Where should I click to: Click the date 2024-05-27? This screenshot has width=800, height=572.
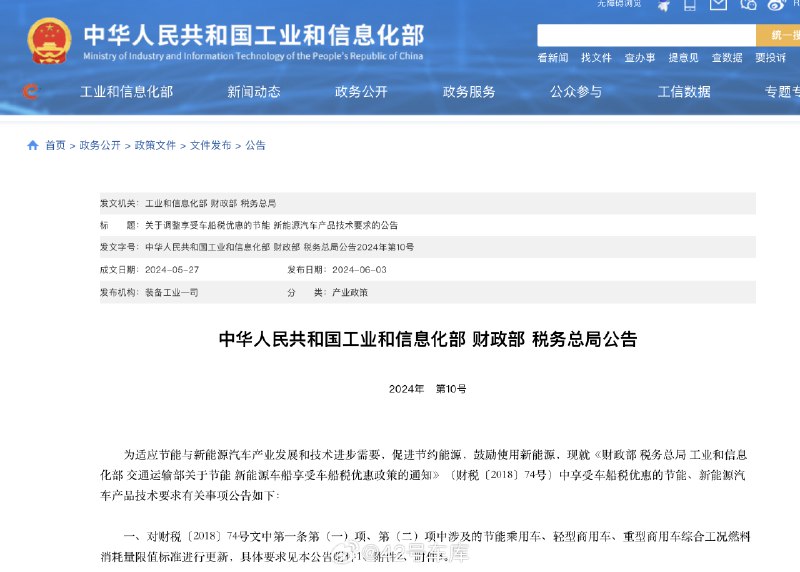172,269
